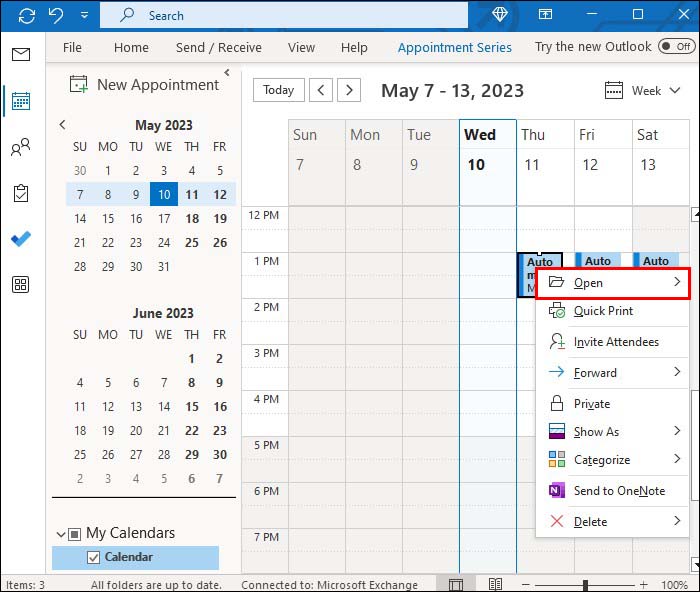Choose Send to OneNote

(x=612, y=491)
